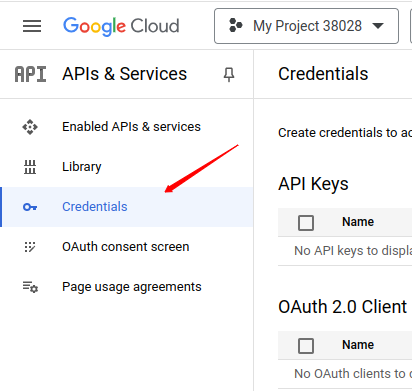Click the Credentials key icon
The height and width of the screenshot is (391, 412).
point(30,207)
